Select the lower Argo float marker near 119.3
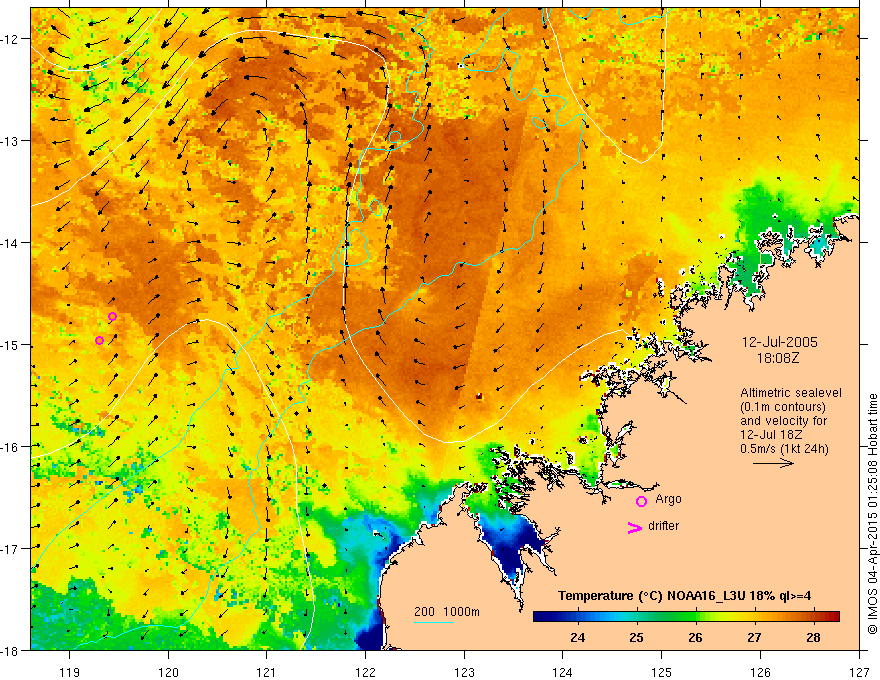This screenshot has width=880, height=680. click(99, 341)
